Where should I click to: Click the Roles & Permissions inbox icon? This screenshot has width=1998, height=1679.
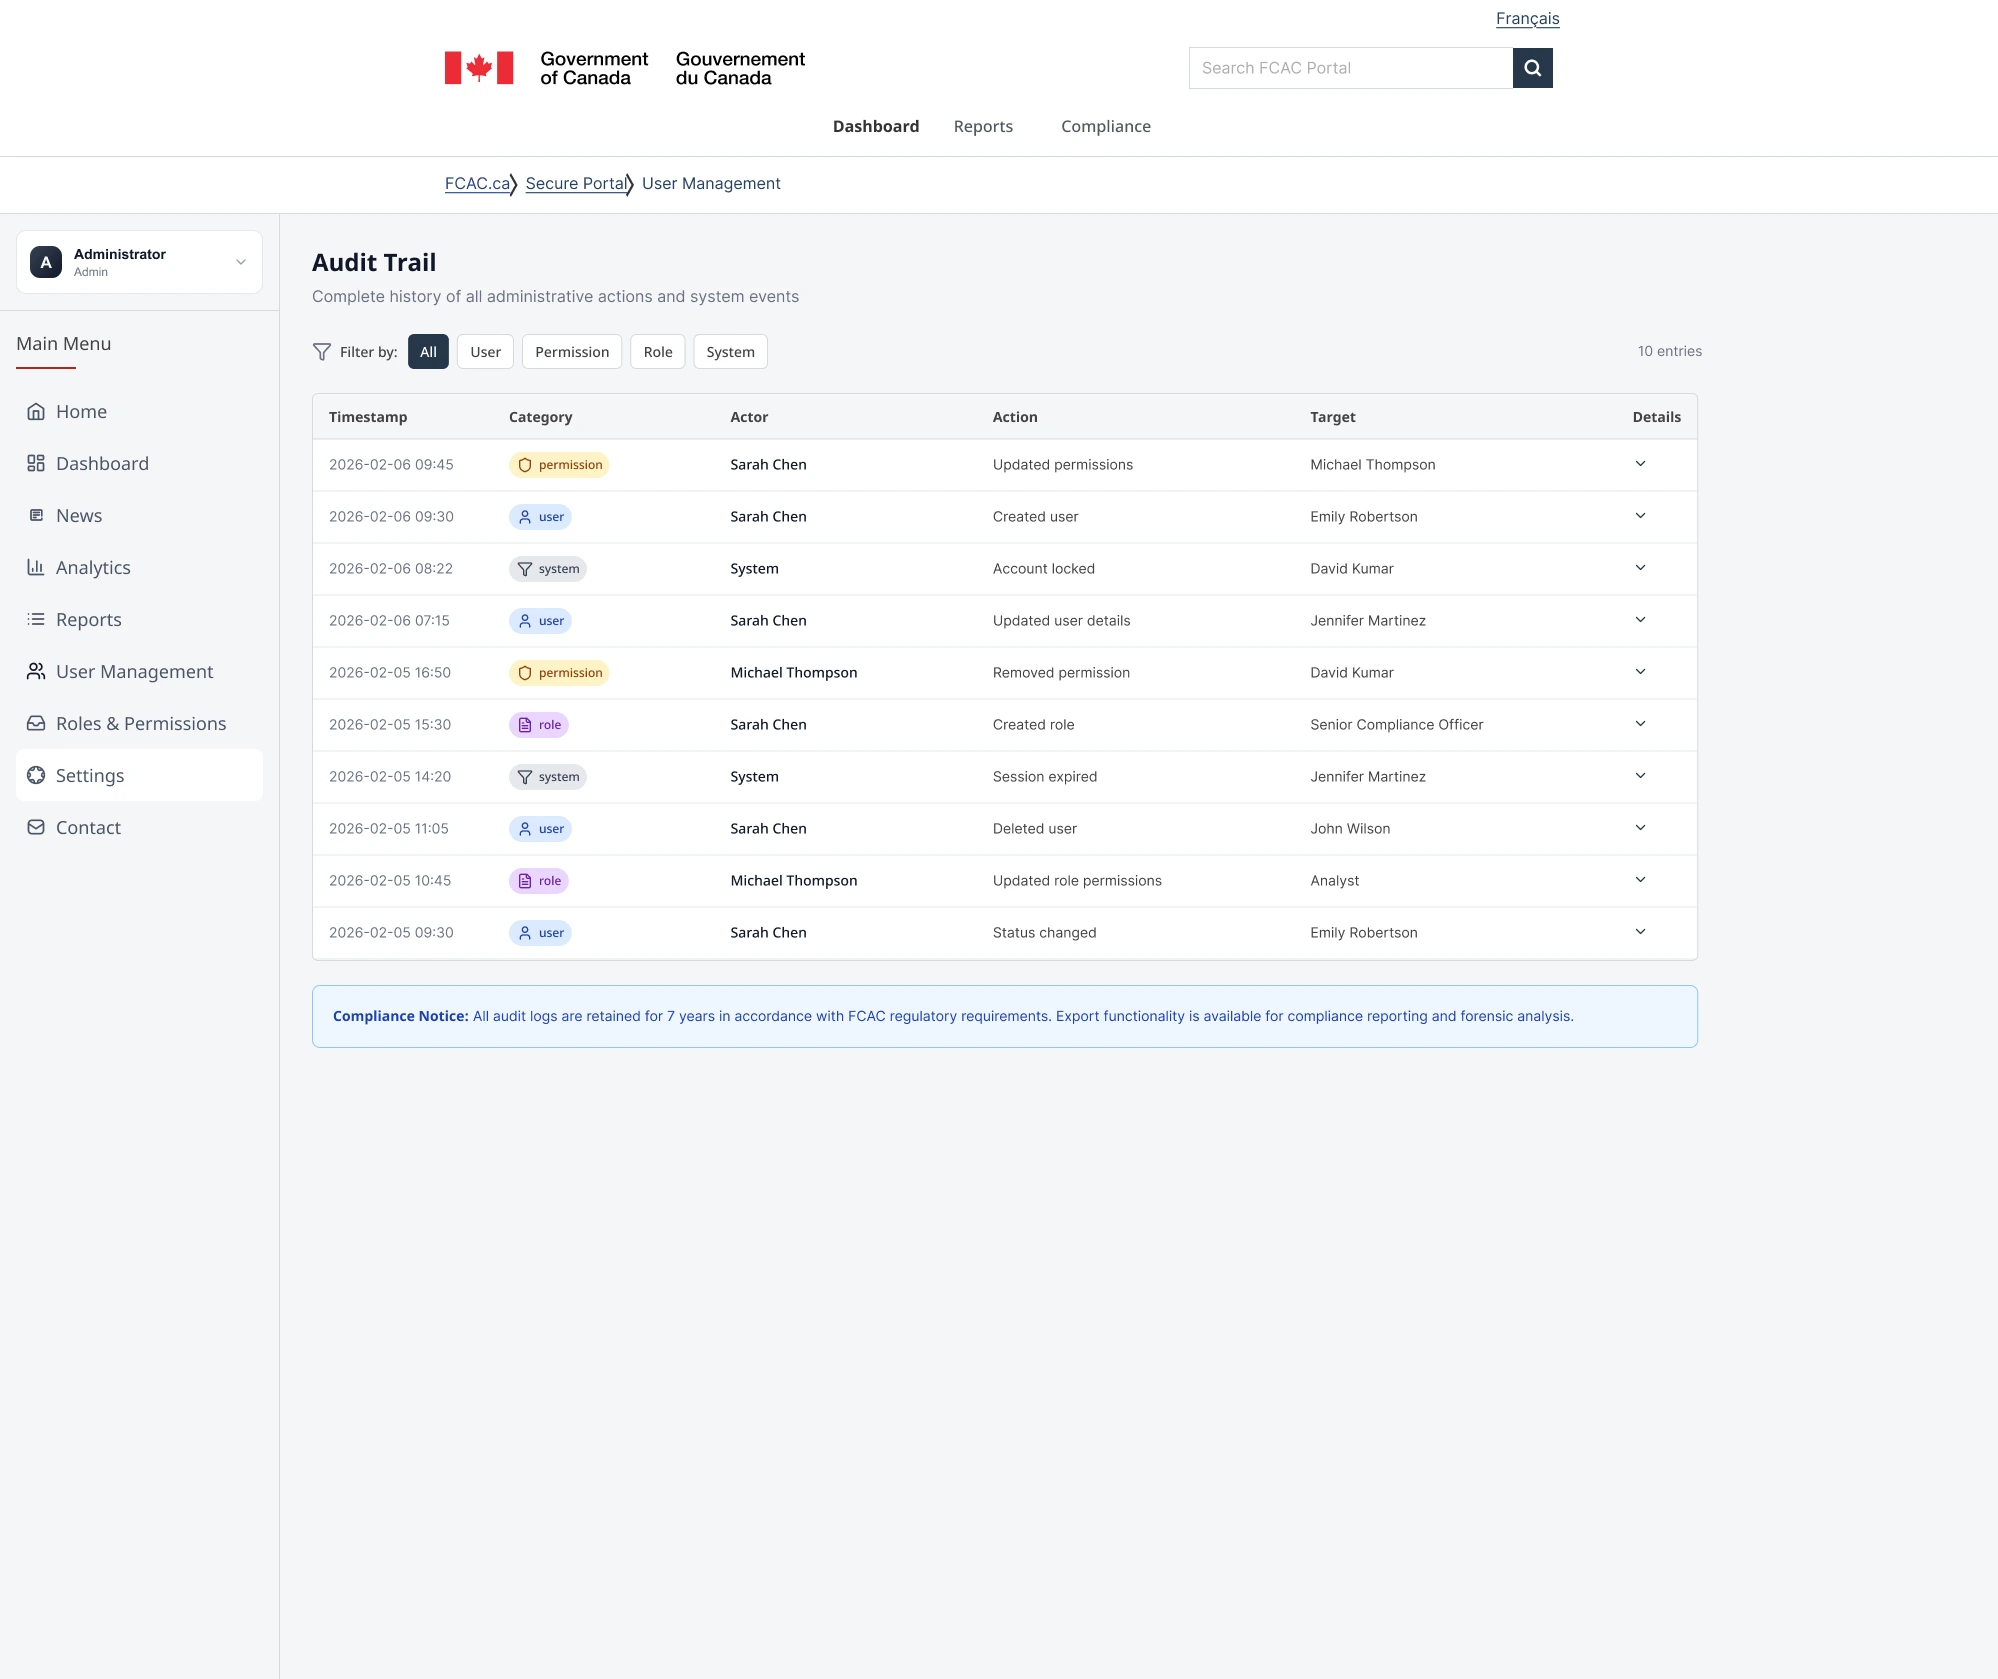tap(36, 723)
